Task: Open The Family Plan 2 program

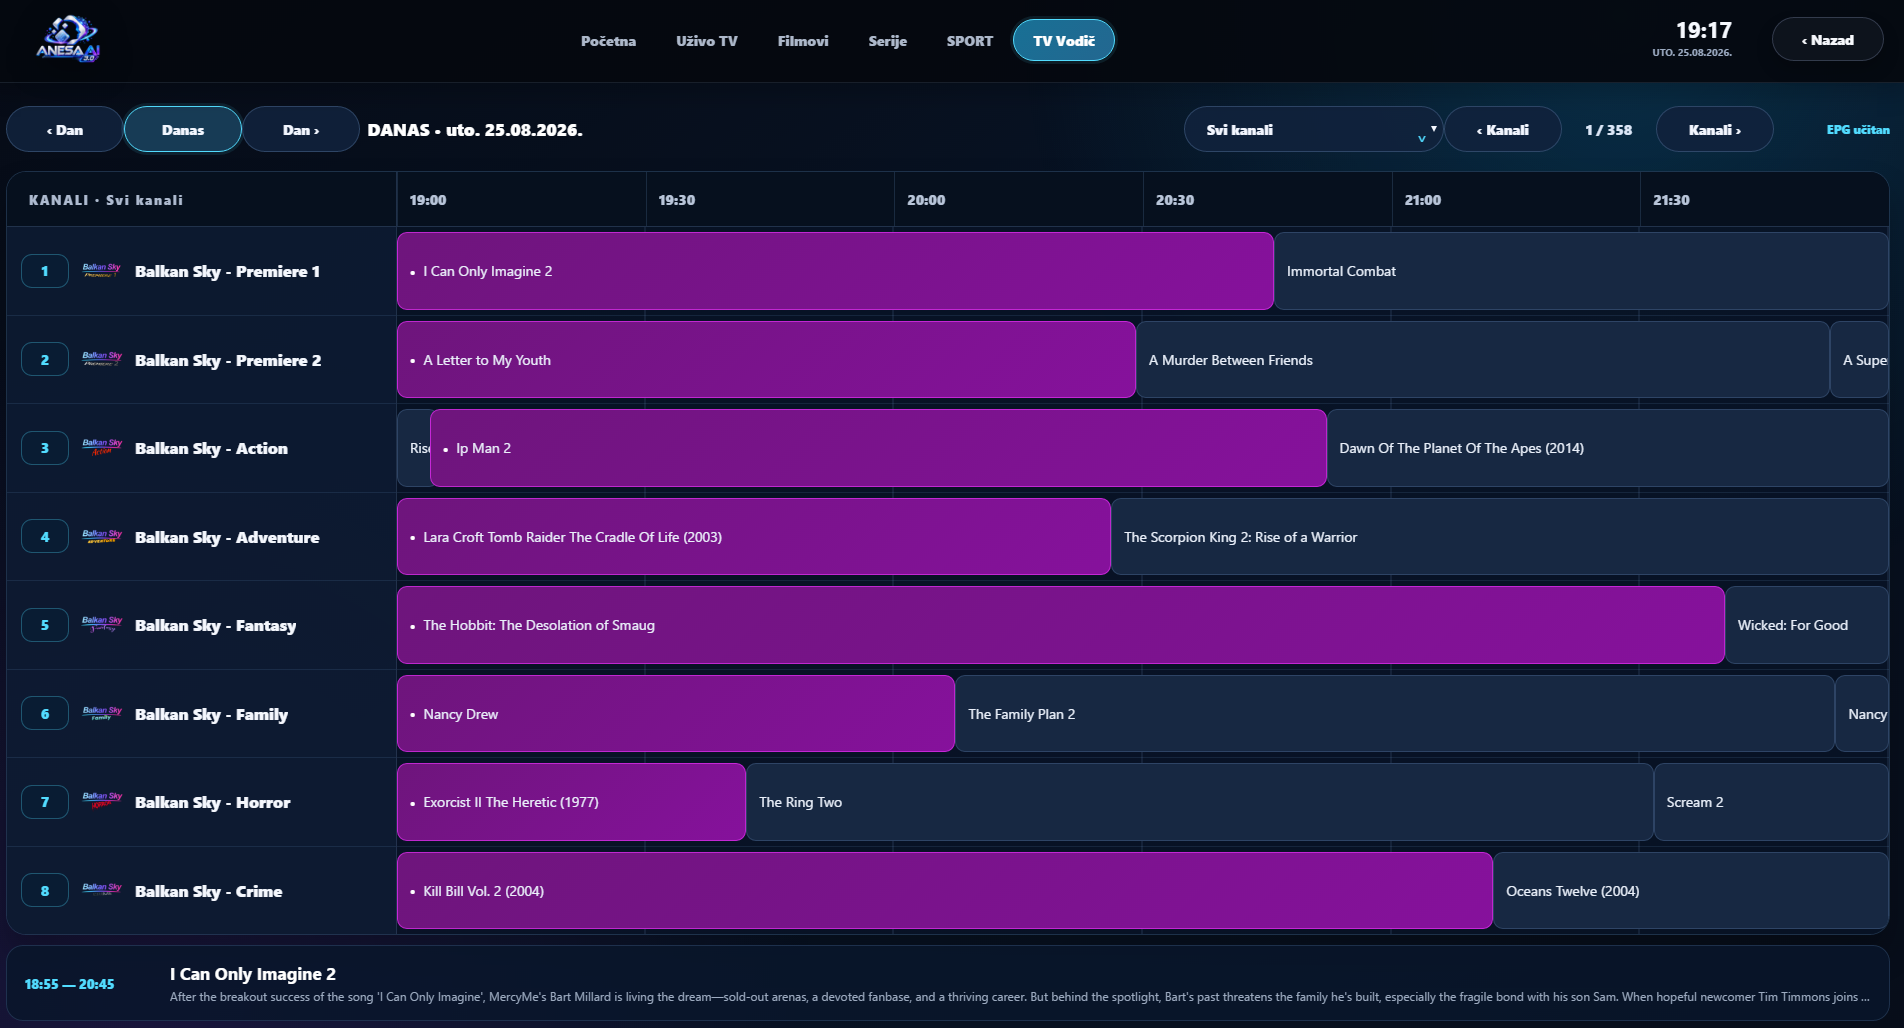Action: (1395, 714)
